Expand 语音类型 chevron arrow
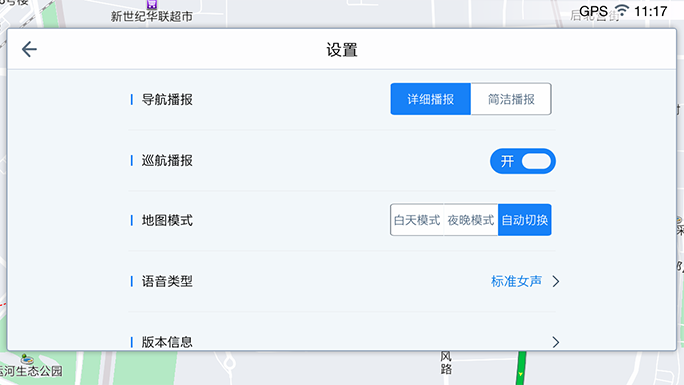The image size is (684, 385). 556,281
